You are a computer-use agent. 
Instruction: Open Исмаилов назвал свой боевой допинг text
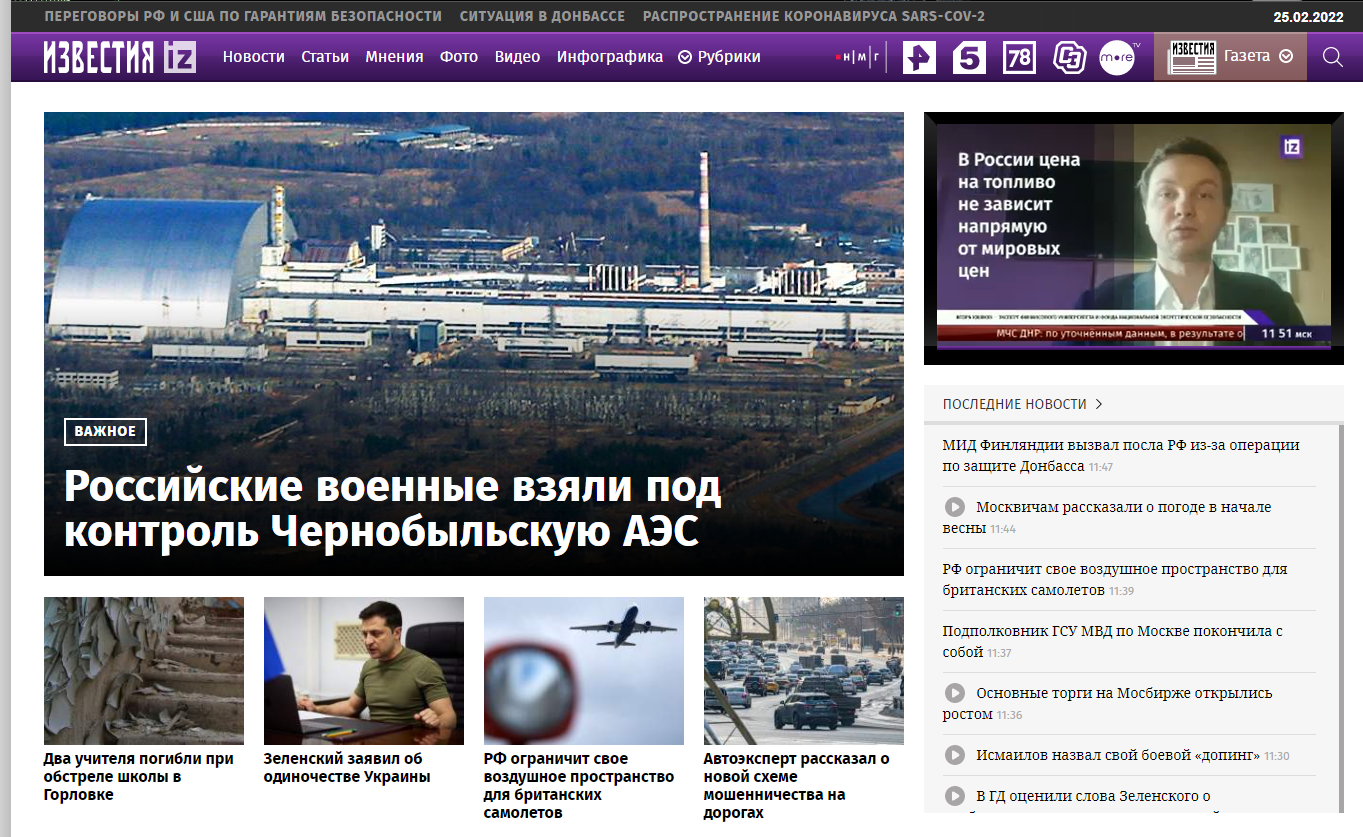[x=1118, y=756]
